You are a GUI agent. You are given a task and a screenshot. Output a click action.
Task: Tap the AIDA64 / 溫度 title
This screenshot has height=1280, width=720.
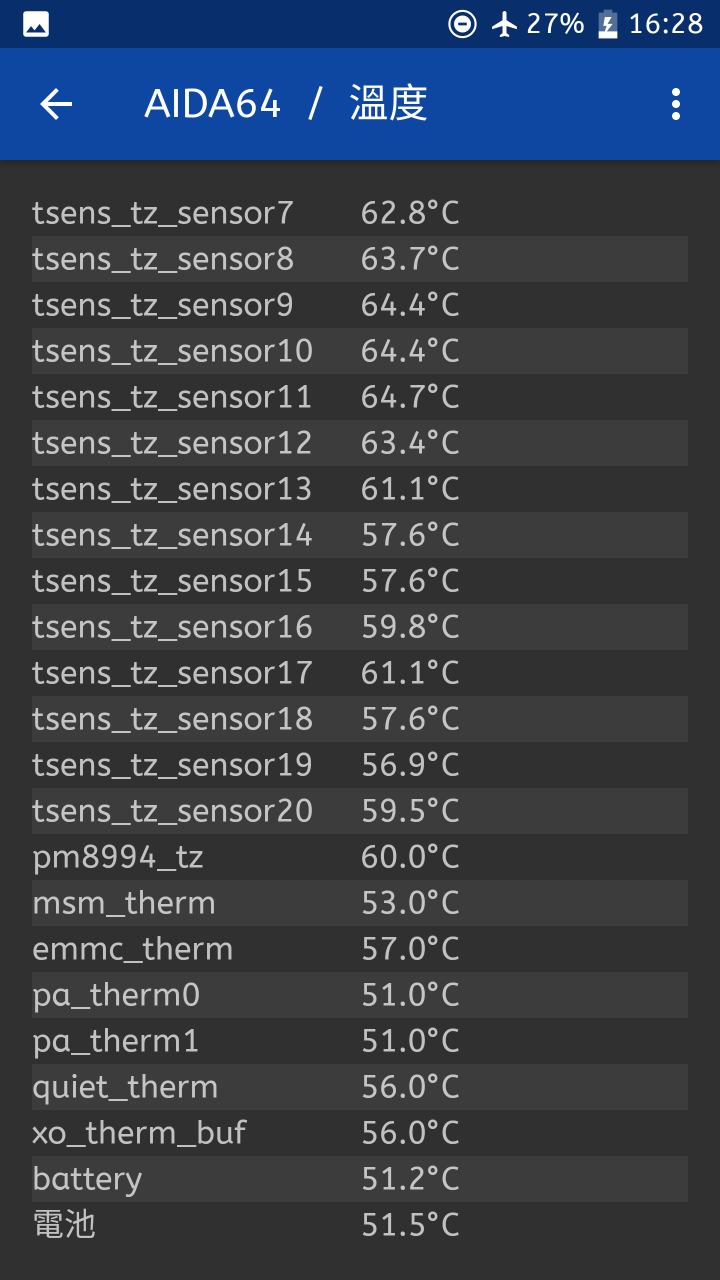[286, 104]
